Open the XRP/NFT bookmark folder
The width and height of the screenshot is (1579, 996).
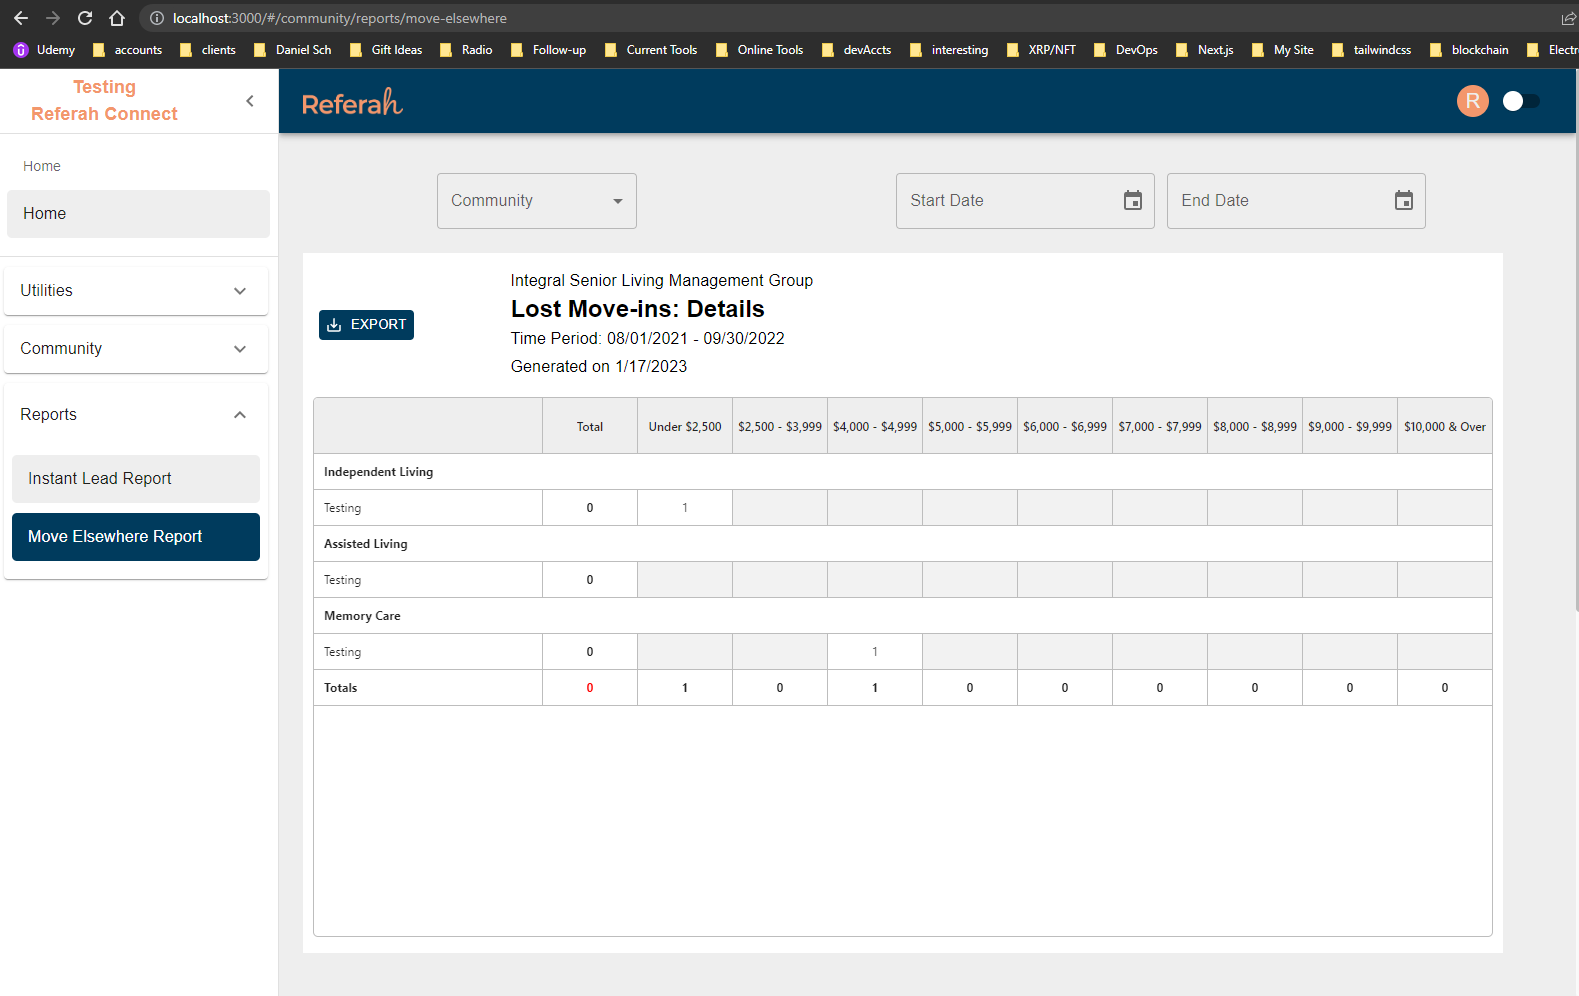pyautogui.click(x=1042, y=50)
